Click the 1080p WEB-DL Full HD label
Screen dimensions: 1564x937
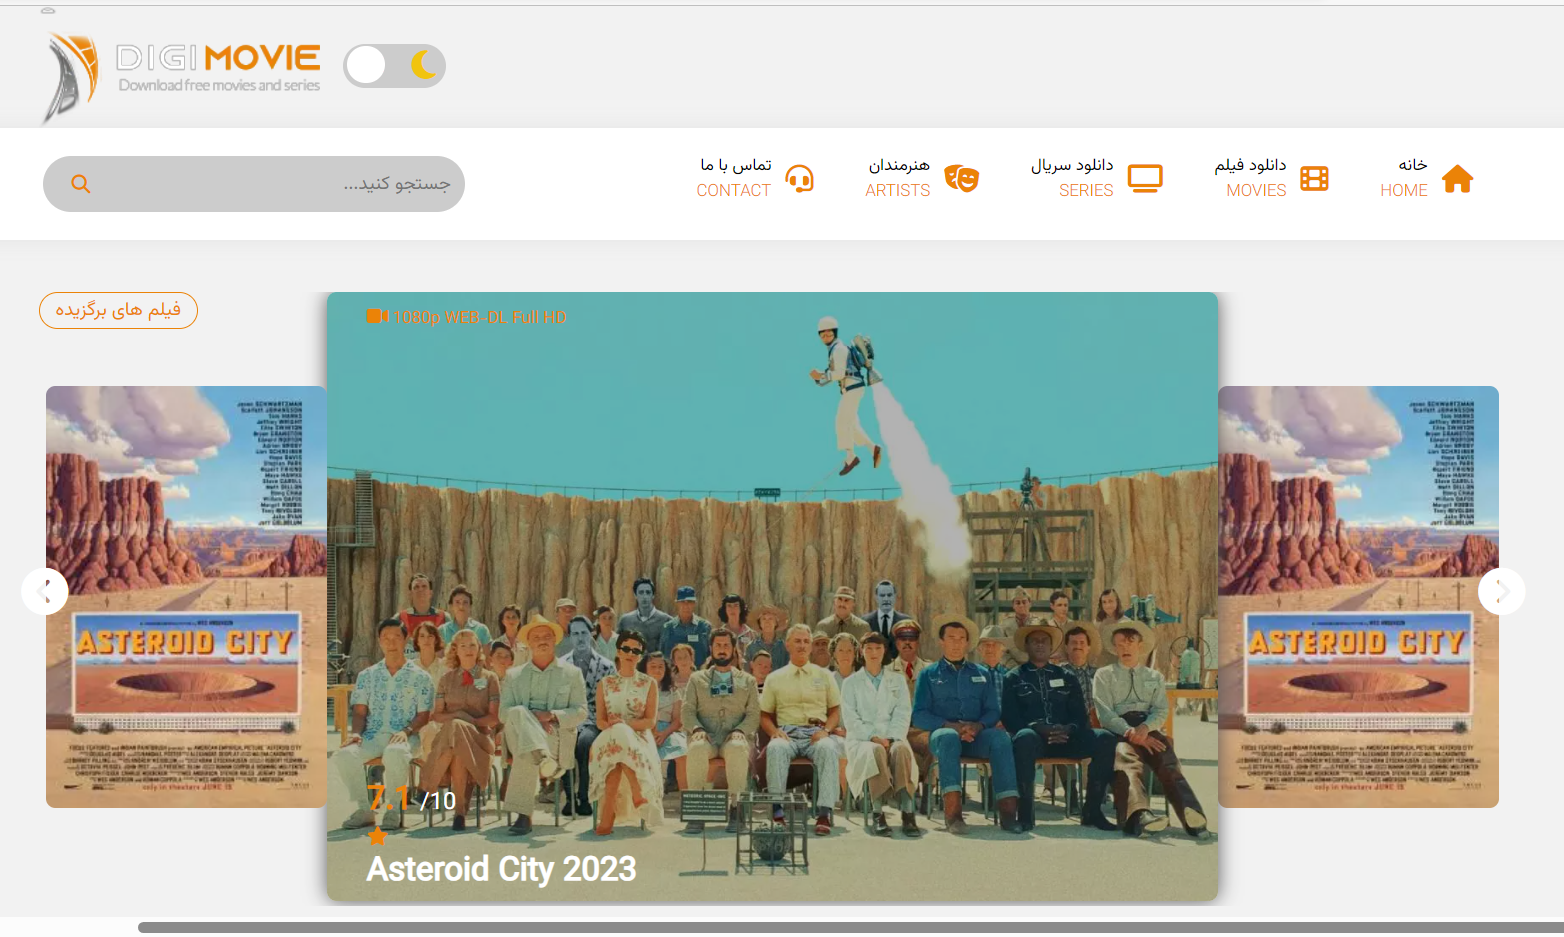coord(480,318)
